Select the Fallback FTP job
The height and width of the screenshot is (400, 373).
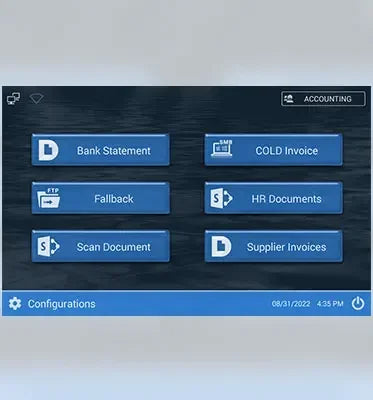click(x=100, y=198)
